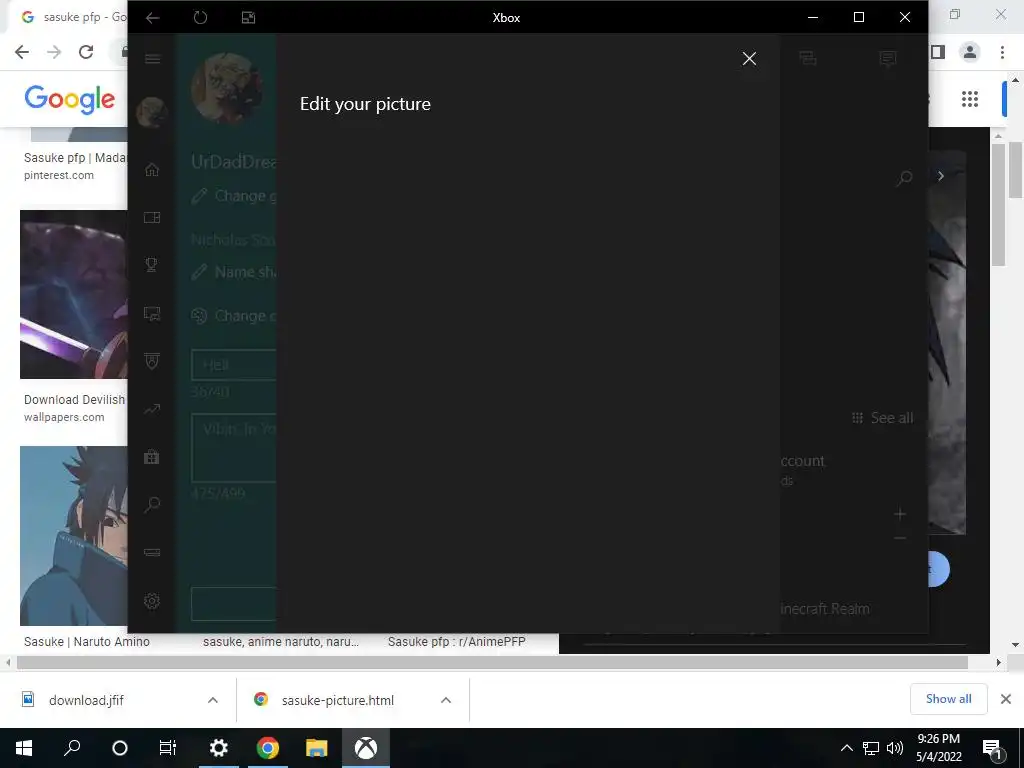This screenshot has width=1024, height=768.
Task: Reload the Chrome page
Action: (x=86, y=52)
